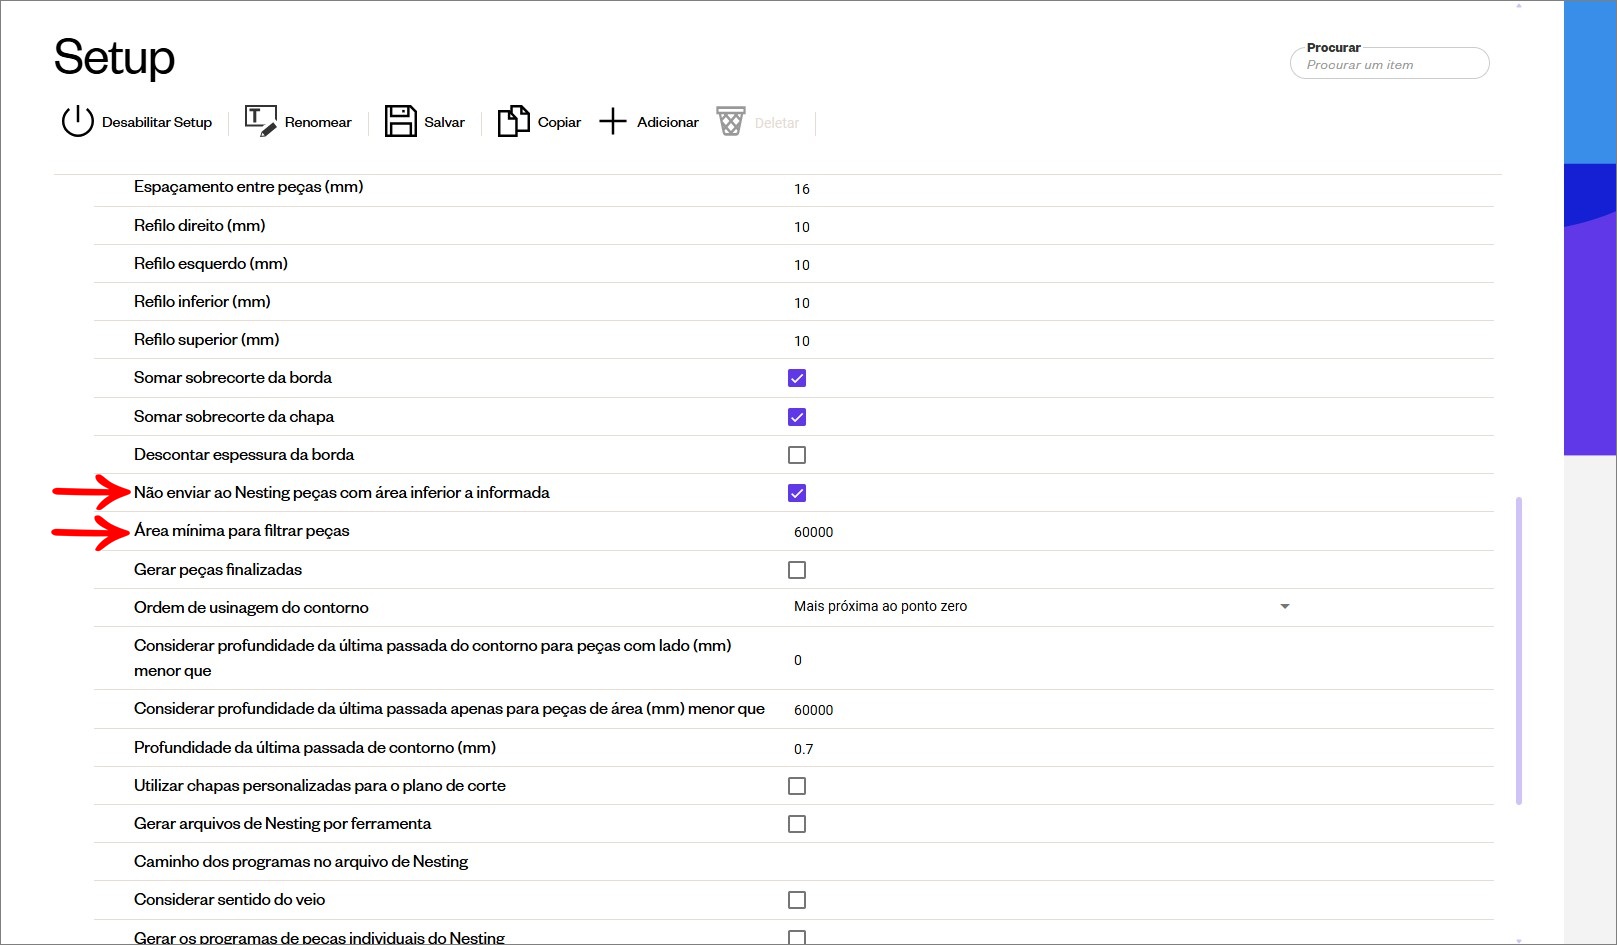The image size is (1617, 945).
Task: Click the settings list vertical scrollbar thumb
Action: point(1519,650)
